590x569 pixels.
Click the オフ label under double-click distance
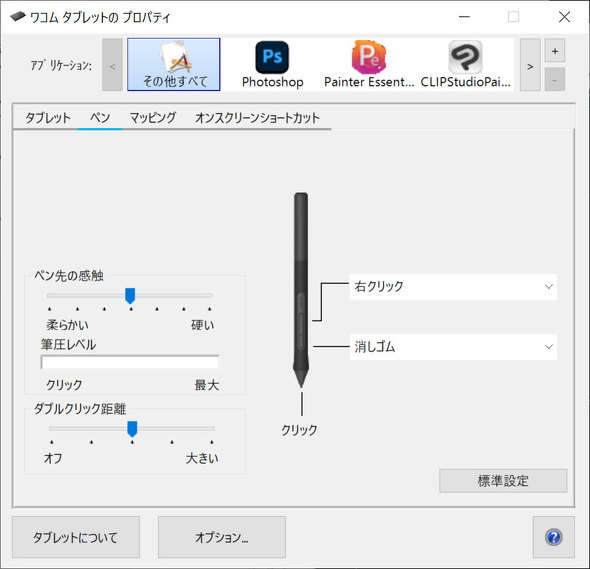[53, 458]
